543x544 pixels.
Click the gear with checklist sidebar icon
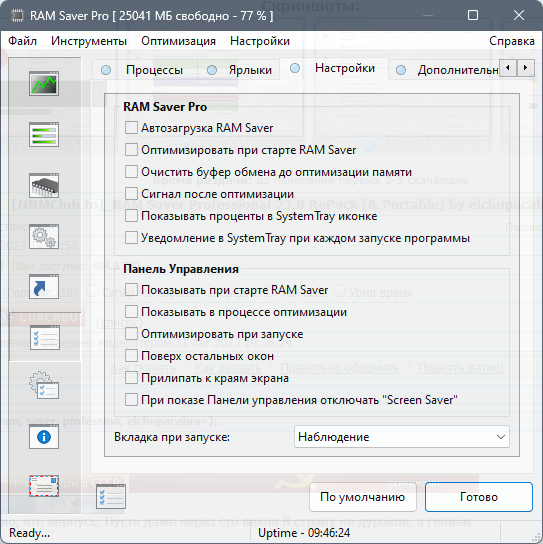(x=44, y=385)
